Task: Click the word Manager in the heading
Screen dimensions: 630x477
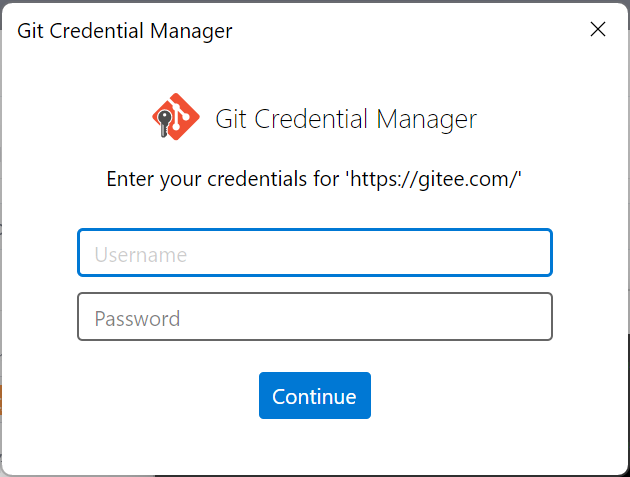Action: [x=426, y=119]
